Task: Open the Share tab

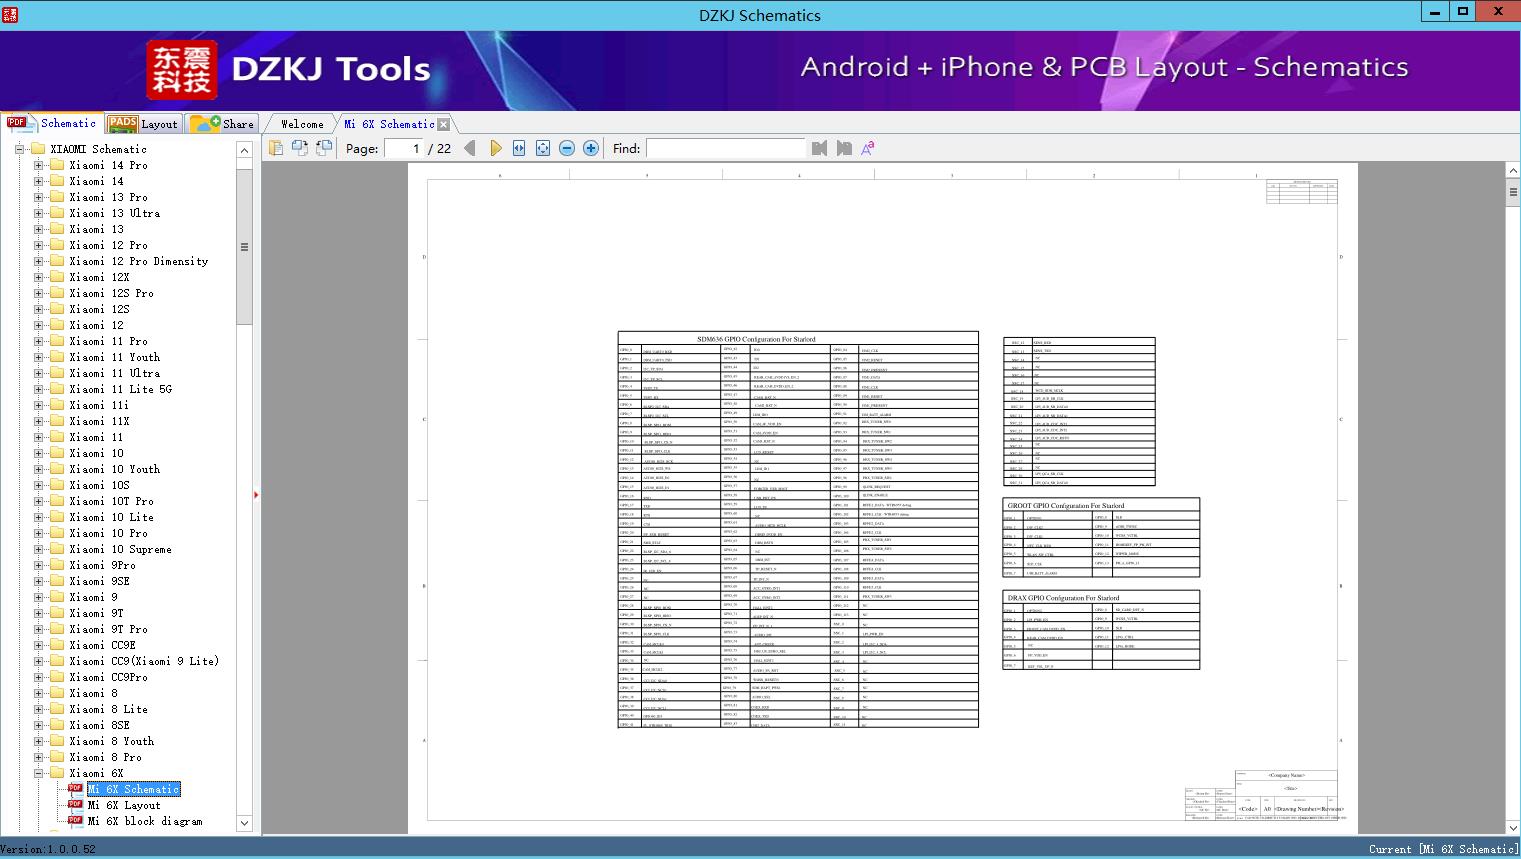Action: click(223, 124)
